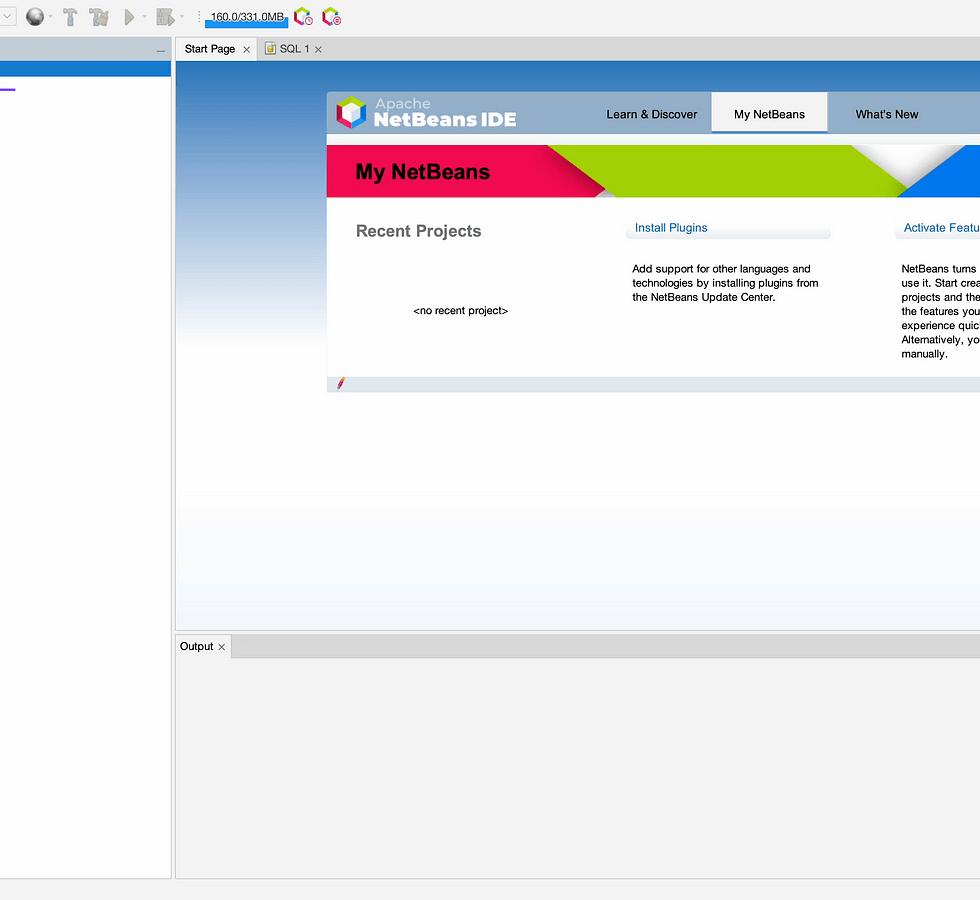Screen dimensions: 980x900
Task: Switch to the SQL 1 editor tab
Action: click(293, 49)
